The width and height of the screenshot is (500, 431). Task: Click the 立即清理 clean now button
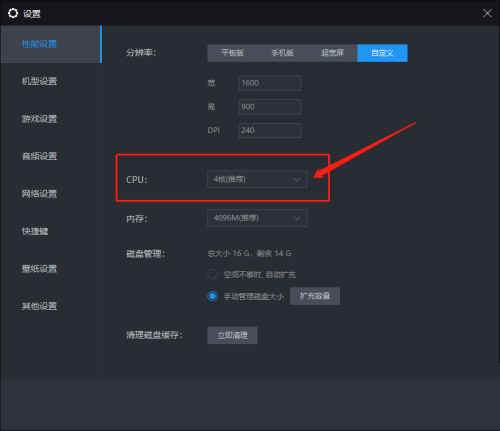click(x=232, y=335)
